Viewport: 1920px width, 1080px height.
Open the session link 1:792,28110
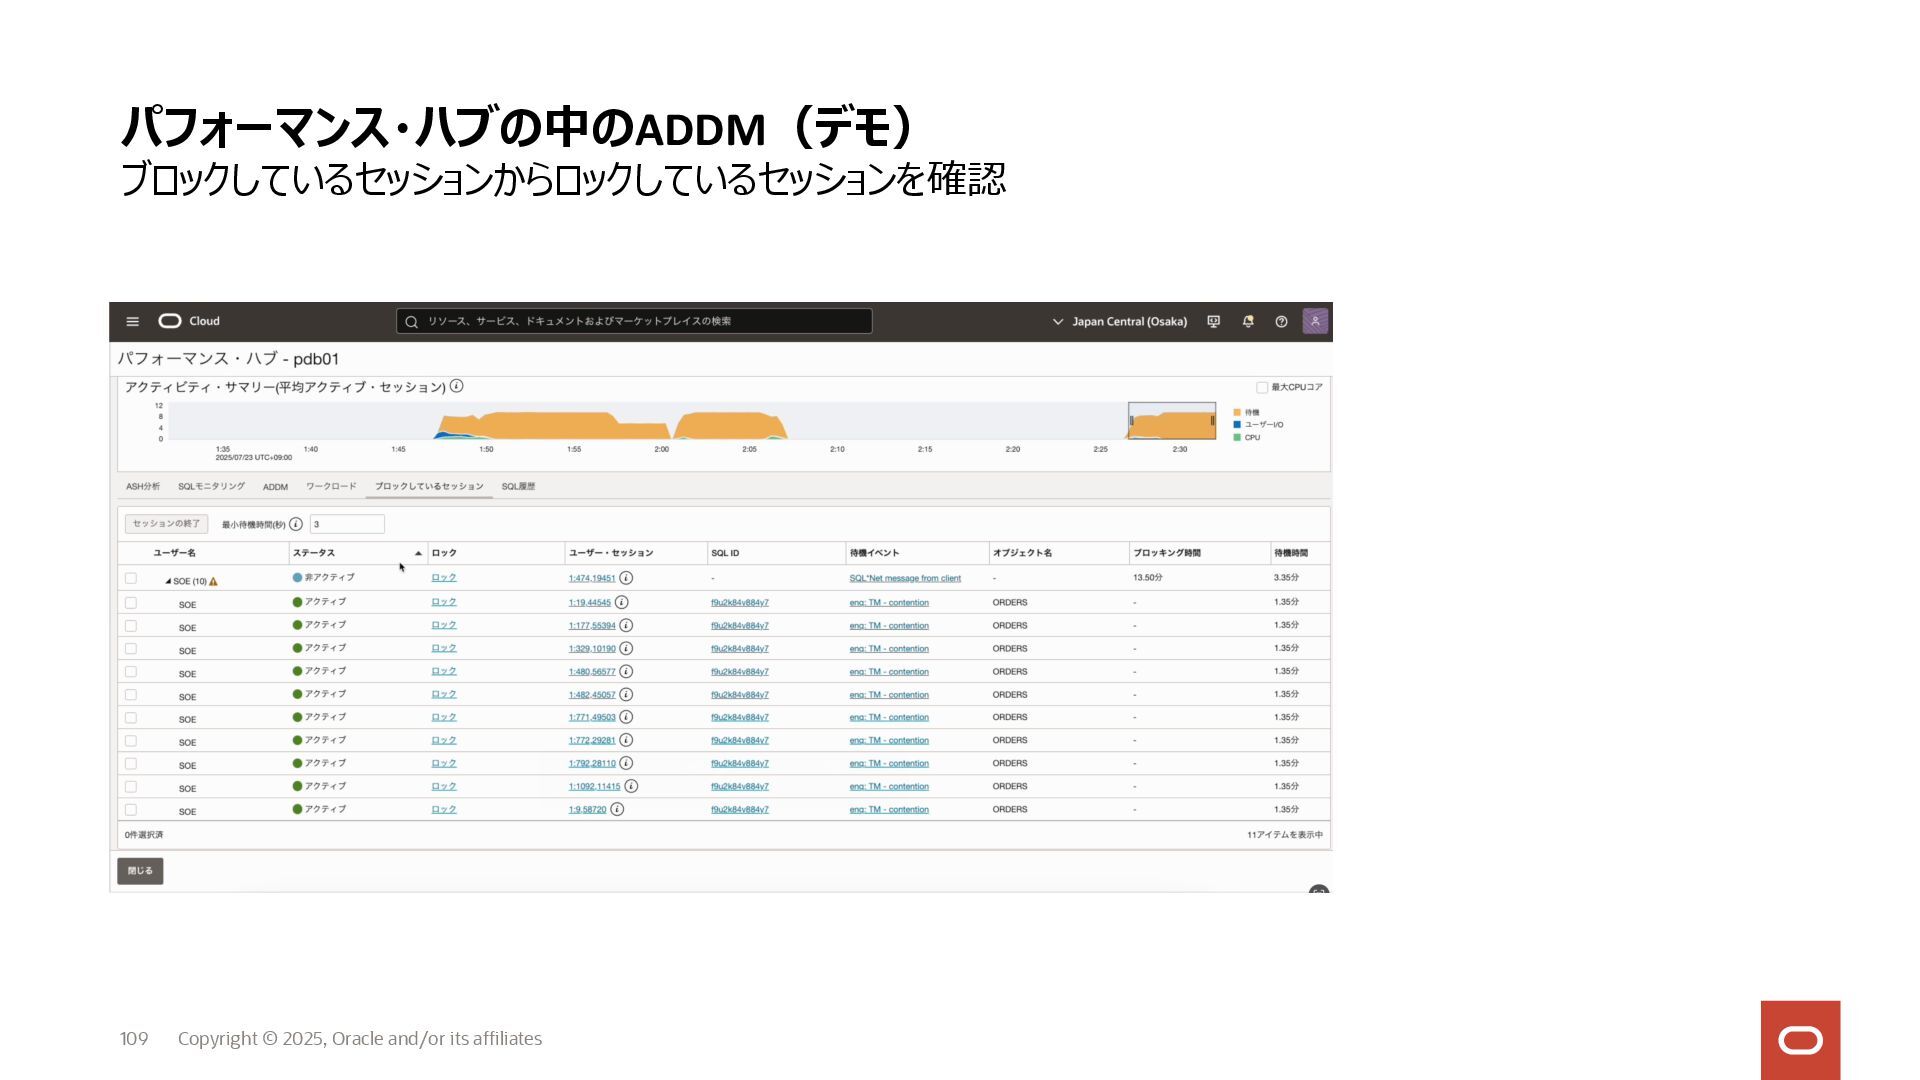(x=592, y=764)
